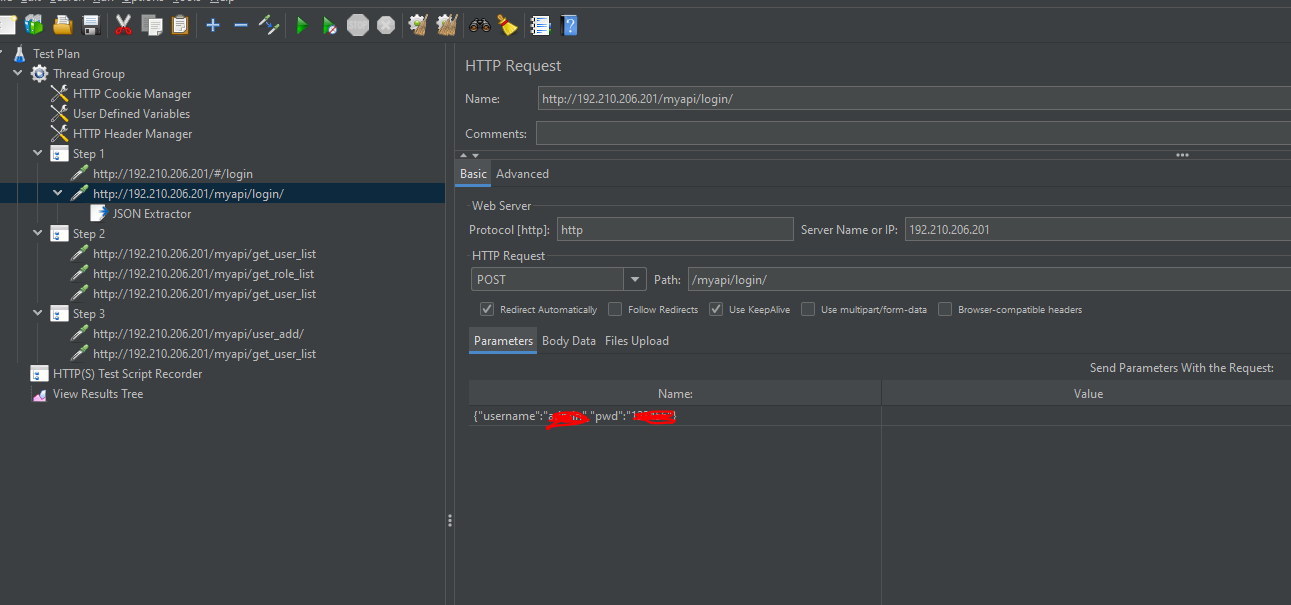This screenshot has height=605, width=1291.
Task: Clear all results with double broom icon
Action: point(447,25)
